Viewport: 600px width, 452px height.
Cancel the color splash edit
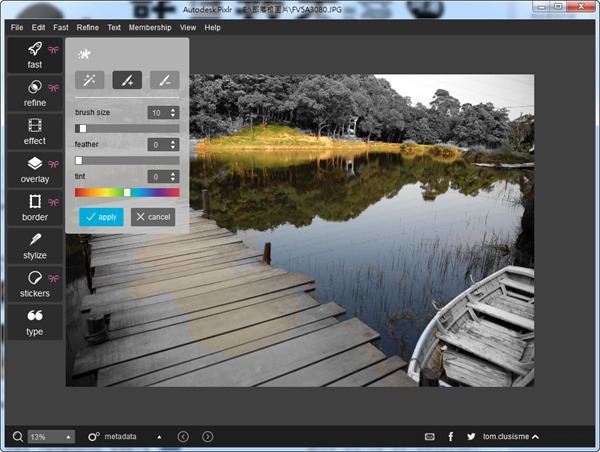(153, 217)
